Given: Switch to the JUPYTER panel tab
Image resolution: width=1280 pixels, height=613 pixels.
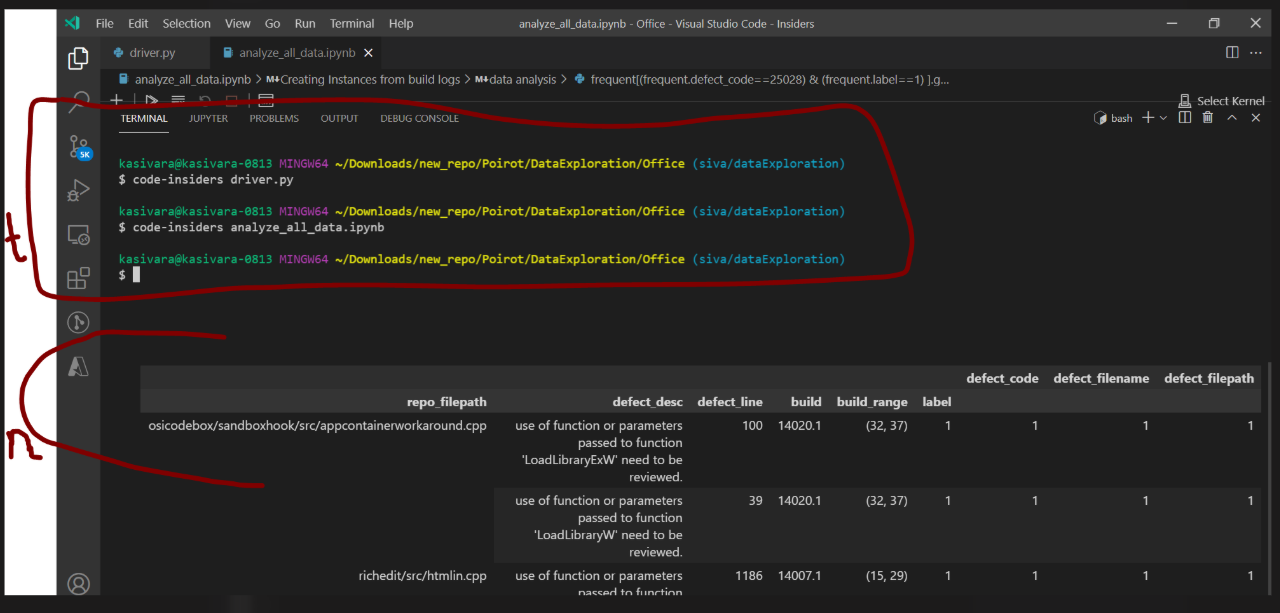Looking at the screenshot, I should point(208,118).
